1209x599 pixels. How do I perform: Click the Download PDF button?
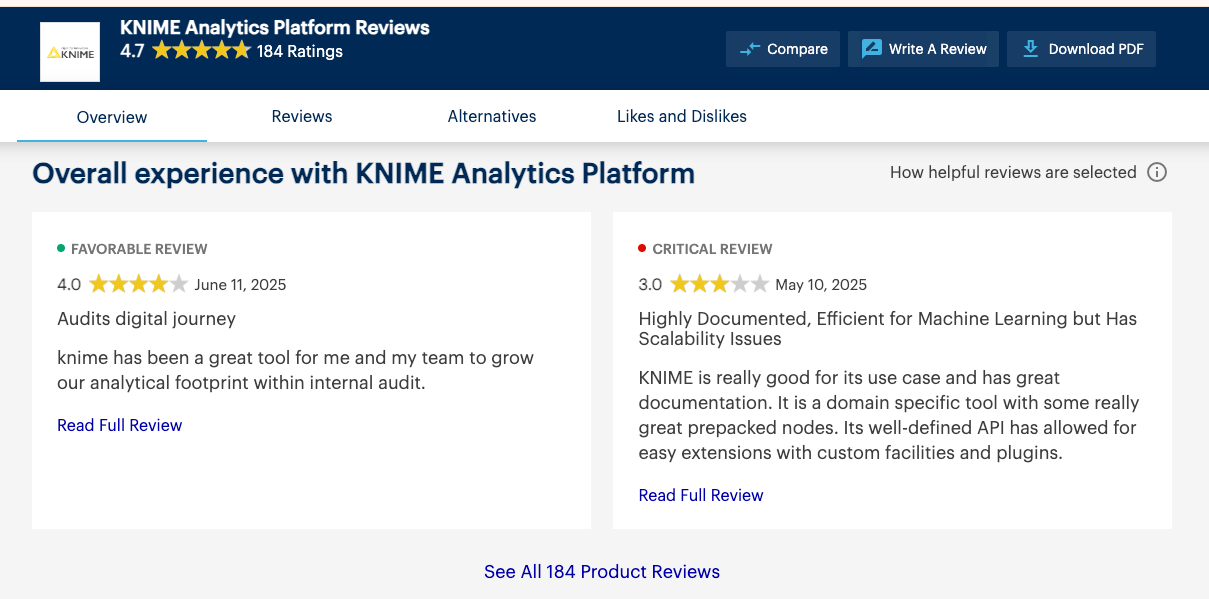[1081, 49]
